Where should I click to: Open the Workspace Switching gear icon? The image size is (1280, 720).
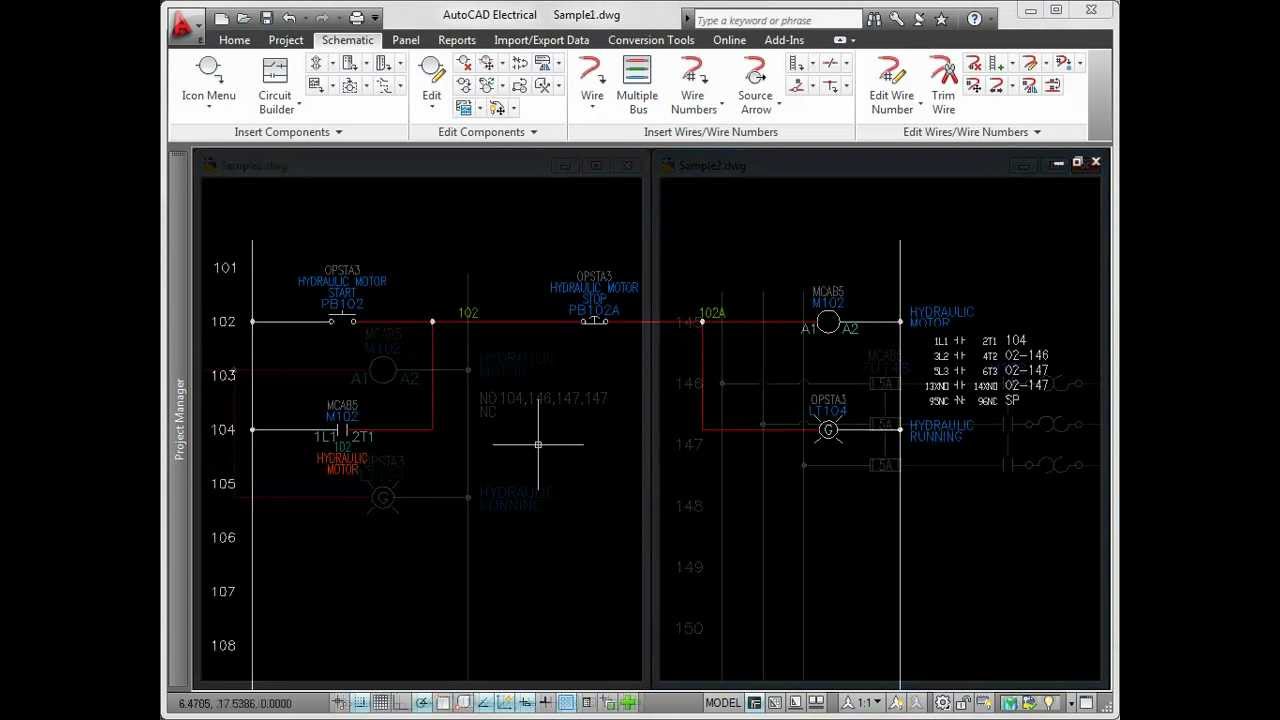(942, 703)
